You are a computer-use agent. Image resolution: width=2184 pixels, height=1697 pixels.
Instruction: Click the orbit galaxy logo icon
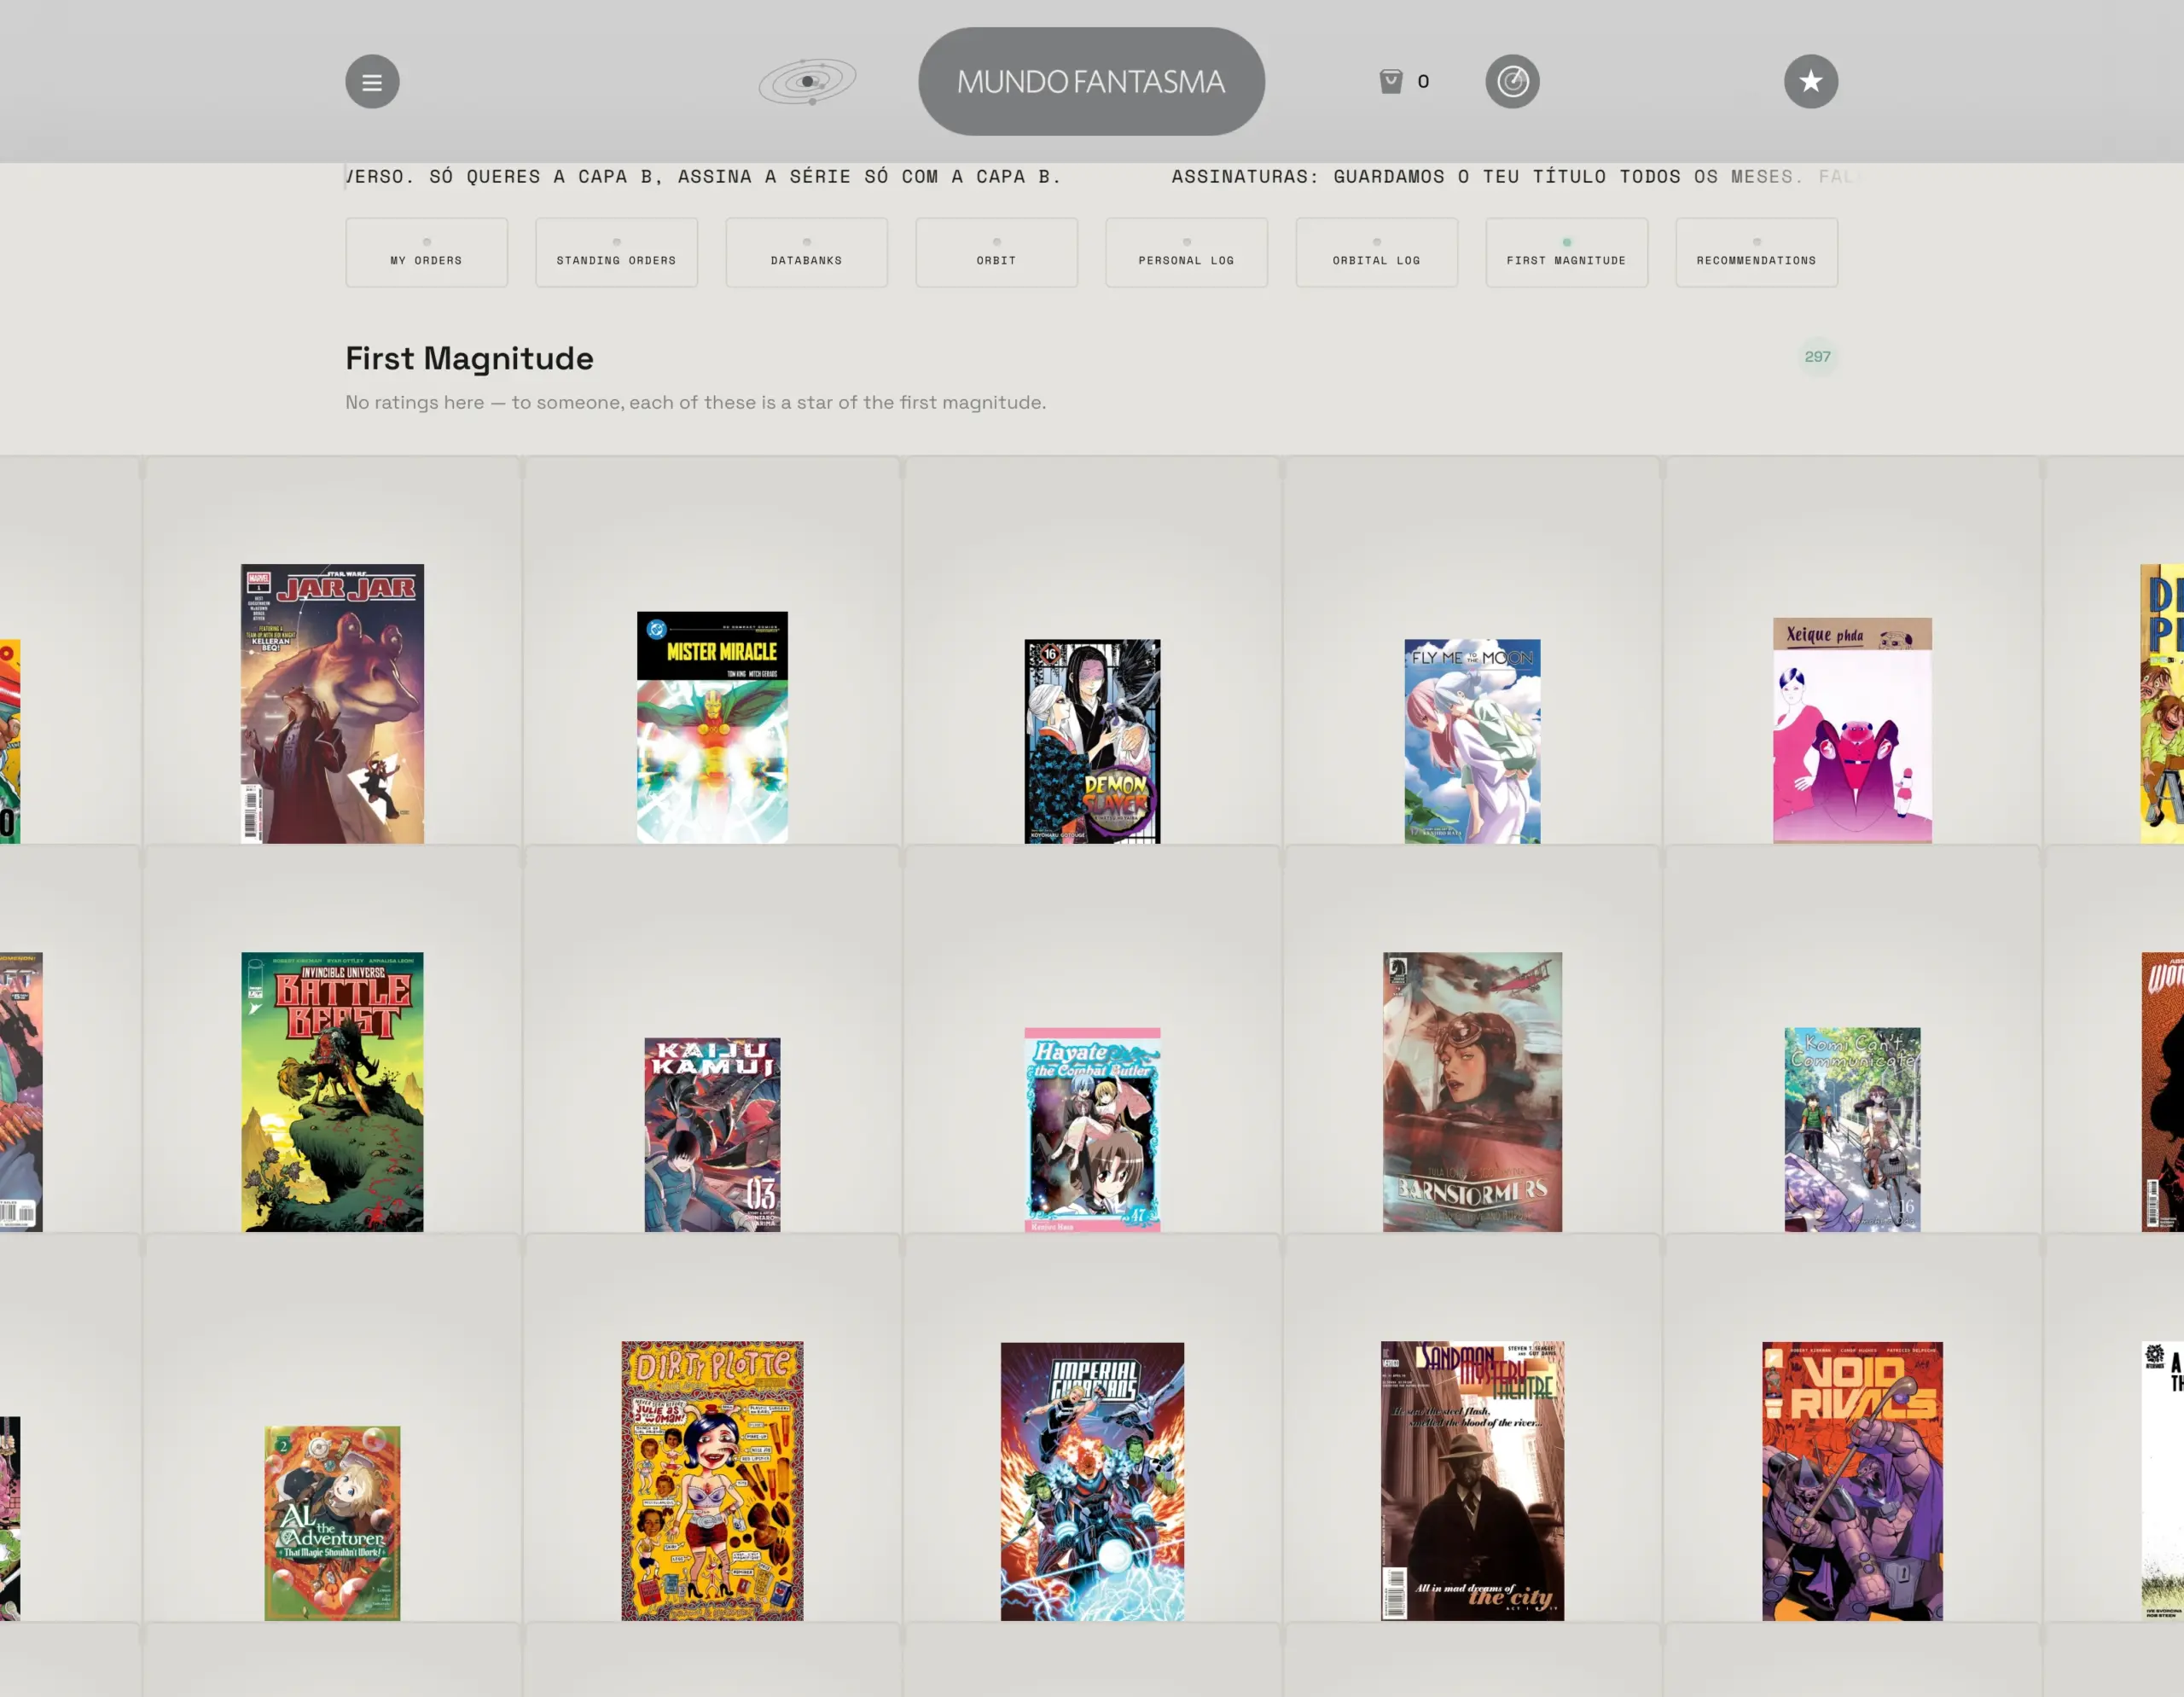807,81
